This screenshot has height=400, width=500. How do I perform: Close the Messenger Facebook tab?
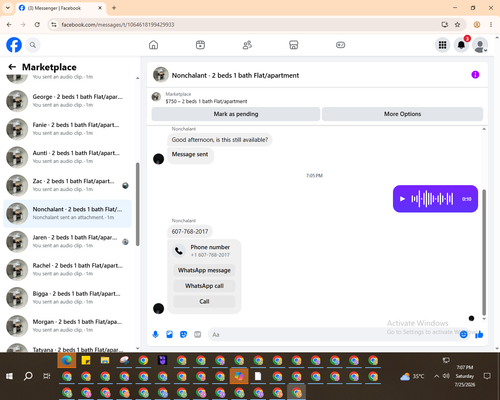point(100,8)
